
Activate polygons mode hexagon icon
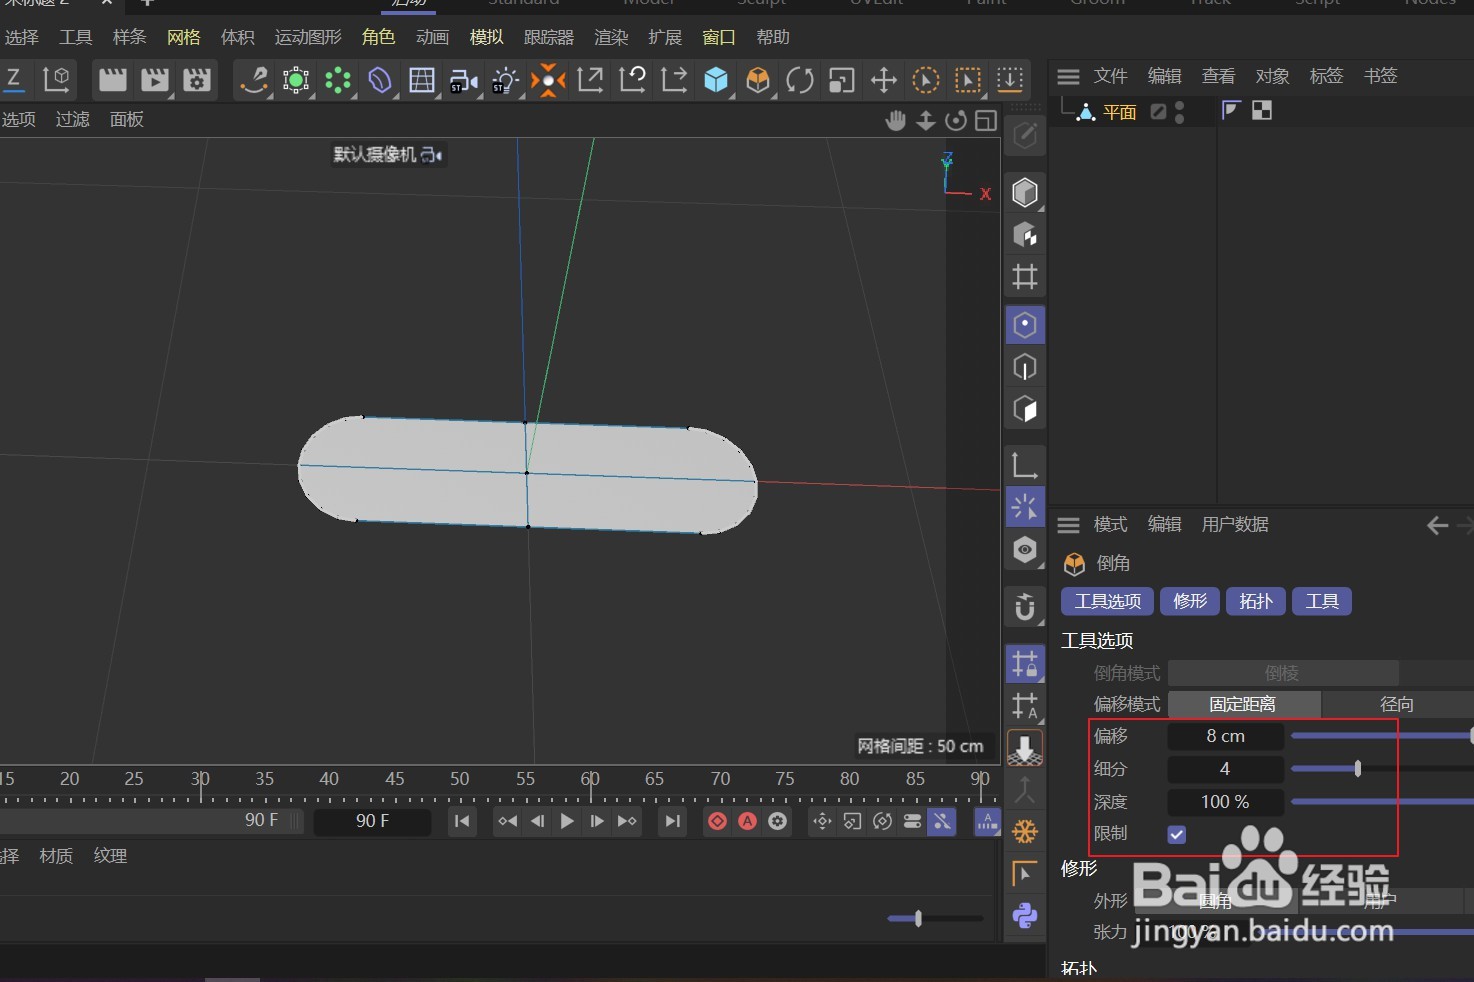(1025, 409)
